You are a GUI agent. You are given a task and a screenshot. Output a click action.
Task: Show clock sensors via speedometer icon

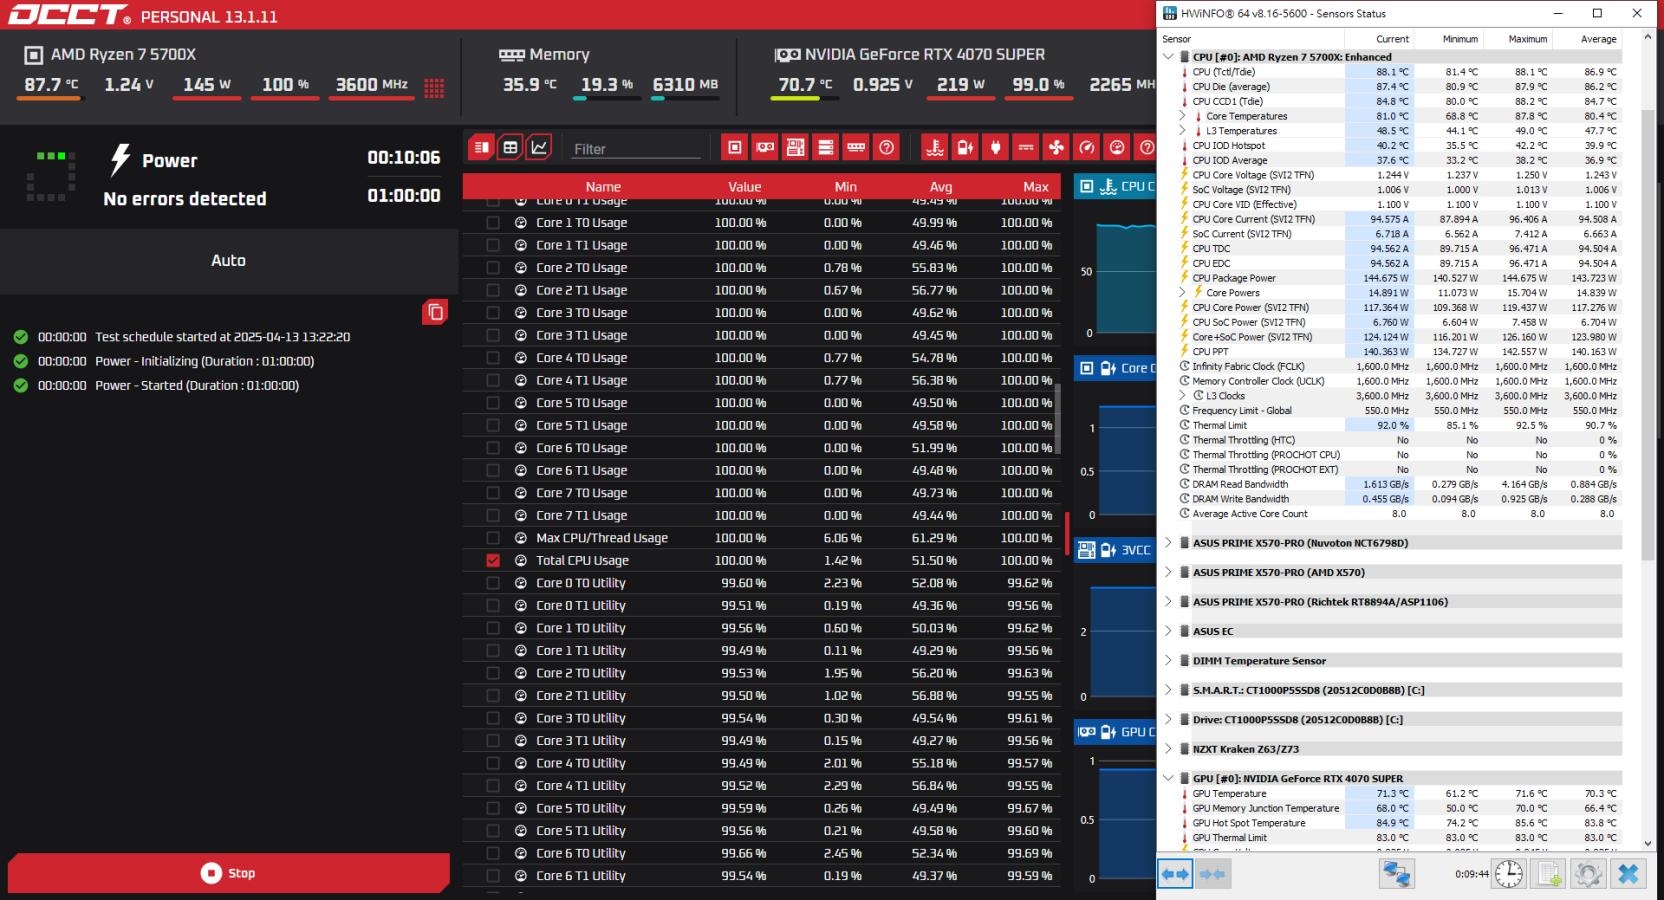pyautogui.click(x=1087, y=148)
